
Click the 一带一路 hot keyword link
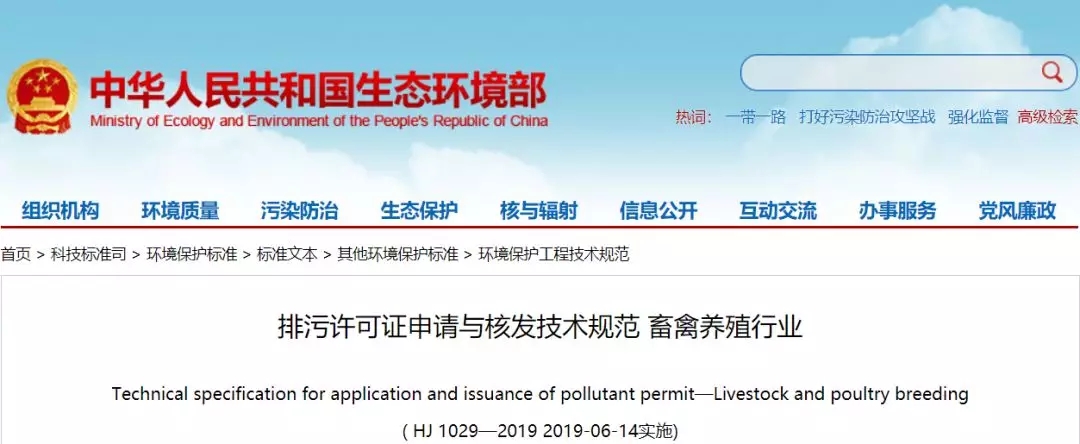coord(756,117)
